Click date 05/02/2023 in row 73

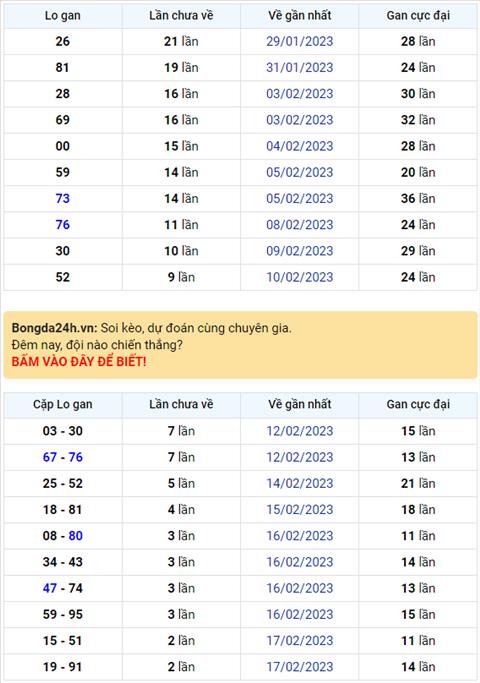[x=300, y=198]
